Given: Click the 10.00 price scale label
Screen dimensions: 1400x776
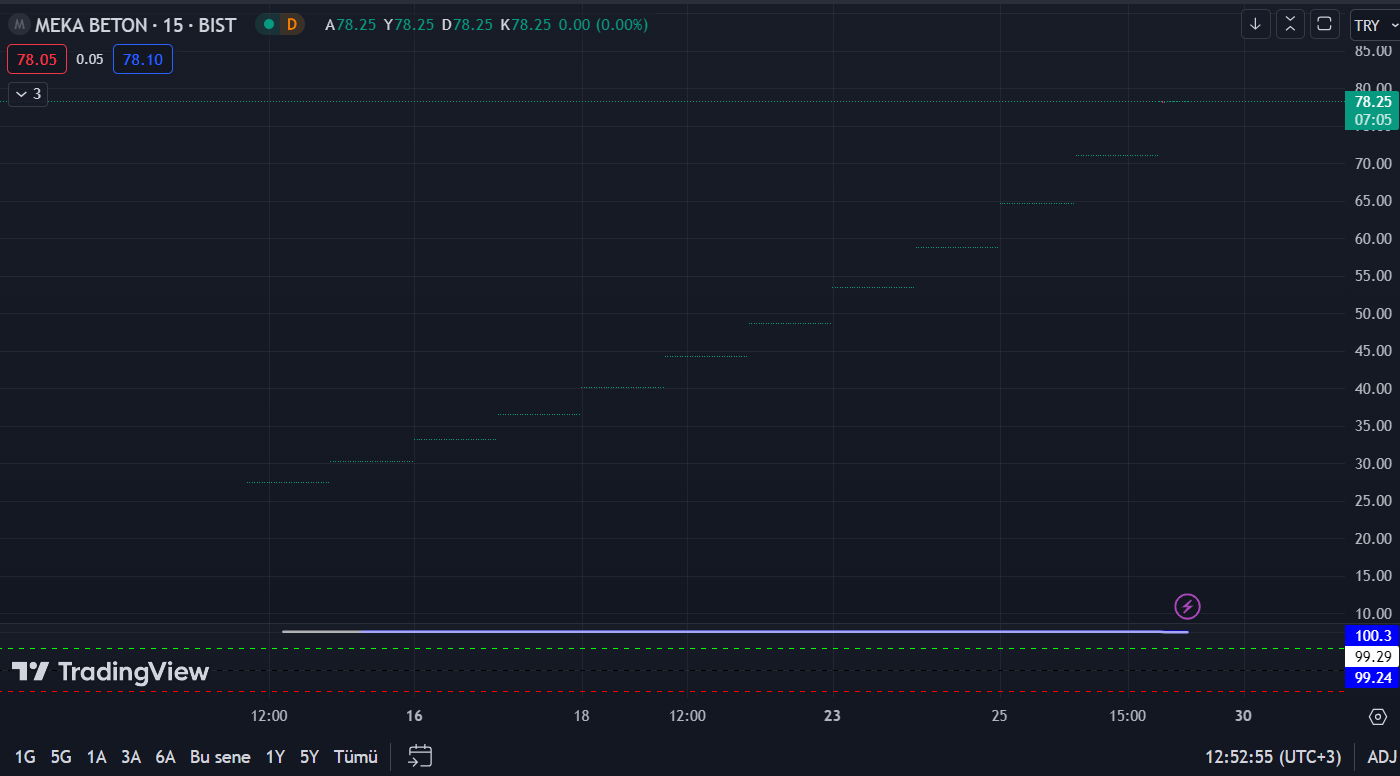Looking at the screenshot, I should click(x=1373, y=613).
